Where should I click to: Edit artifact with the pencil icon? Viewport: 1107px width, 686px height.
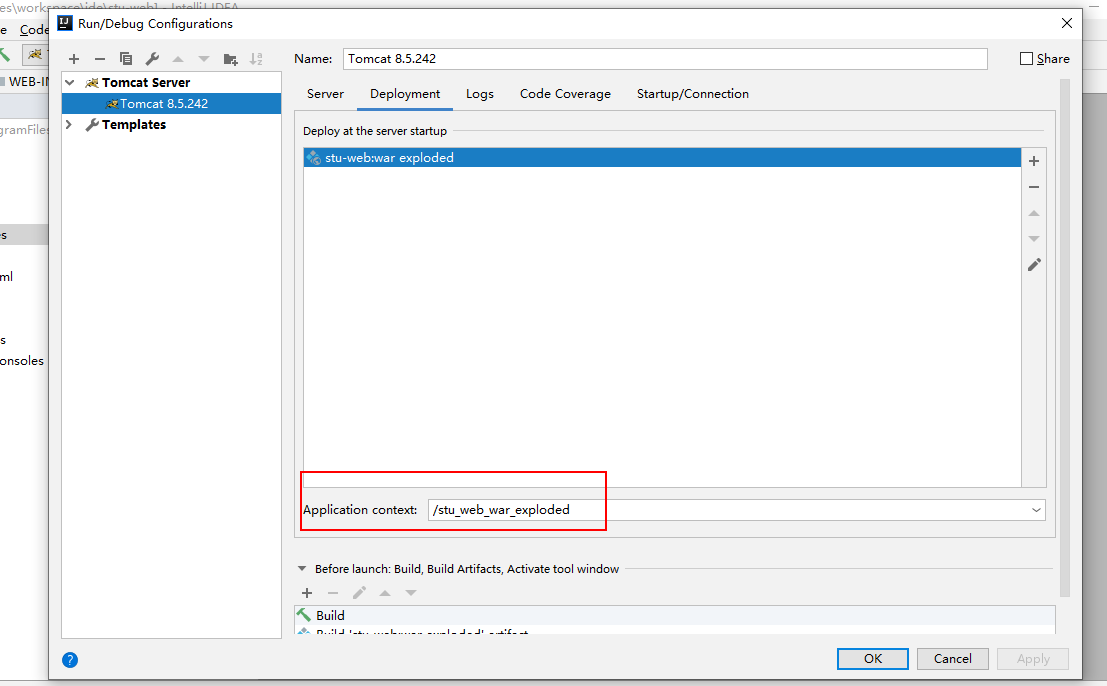click(x=1034, y=265)
